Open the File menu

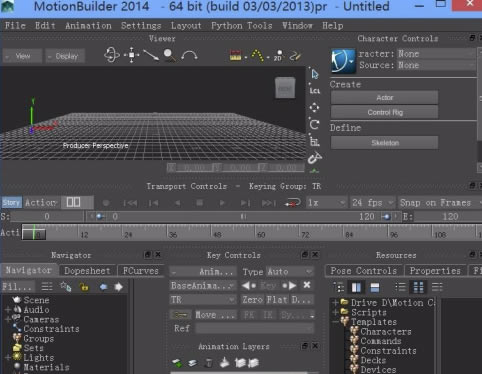[x=15, y=26]
